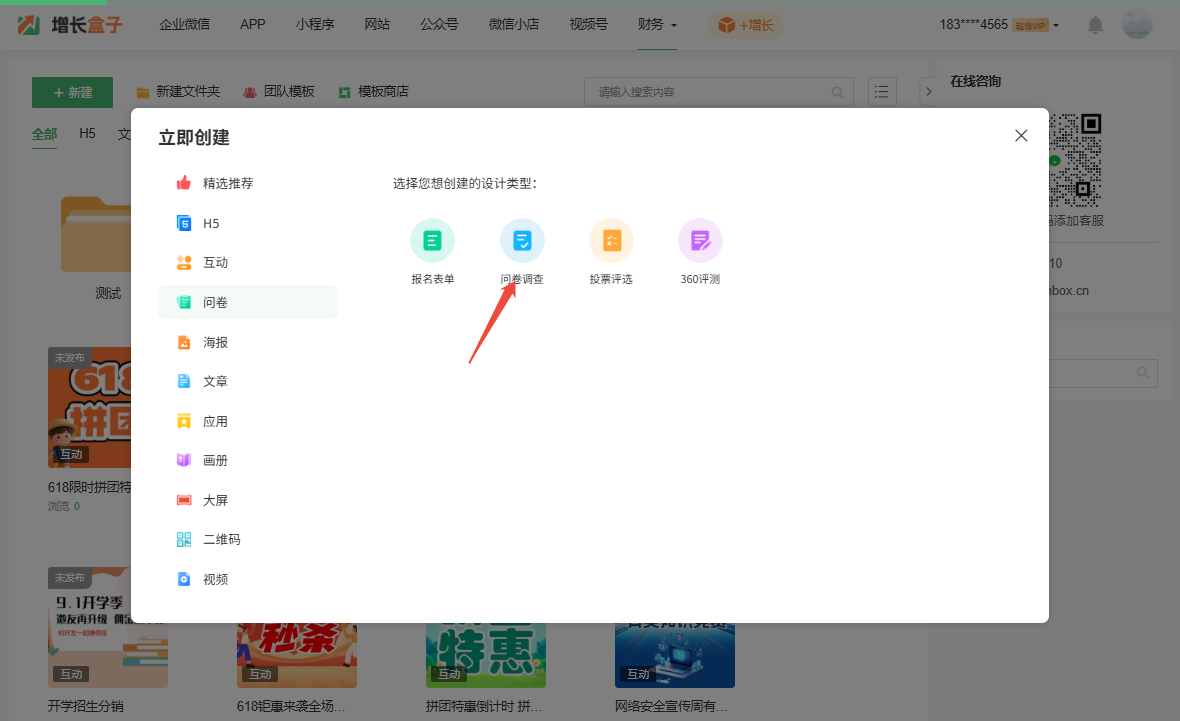This screenshot has height=721, width=1180.
Task: Click the green 新建 button
Action: point(72,92)
